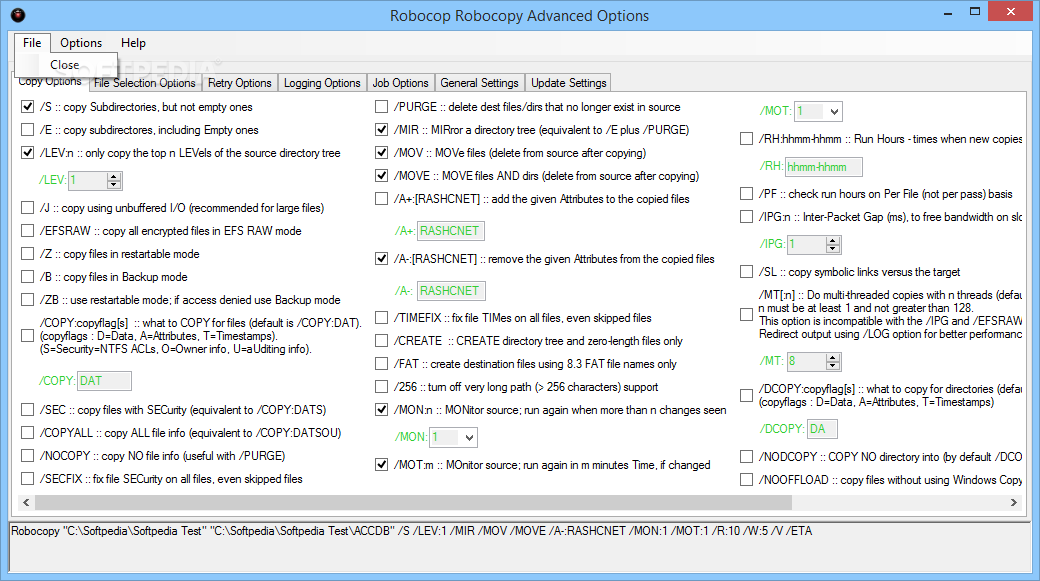The height and width of the screenshot is (581, 1040).
Task: Enable /RH Run Hours checkbox
Action: pyautogui.click(x=746, y=139)
